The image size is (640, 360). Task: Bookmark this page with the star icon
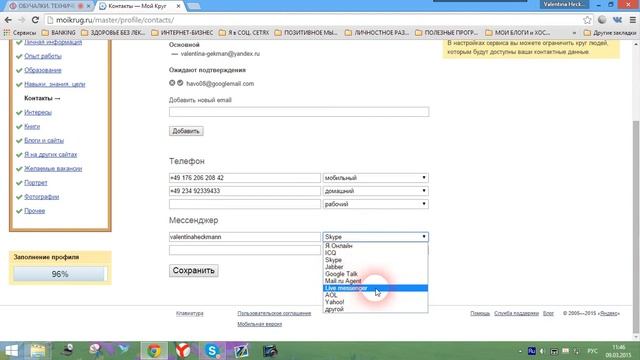click(x=587, y=20)
